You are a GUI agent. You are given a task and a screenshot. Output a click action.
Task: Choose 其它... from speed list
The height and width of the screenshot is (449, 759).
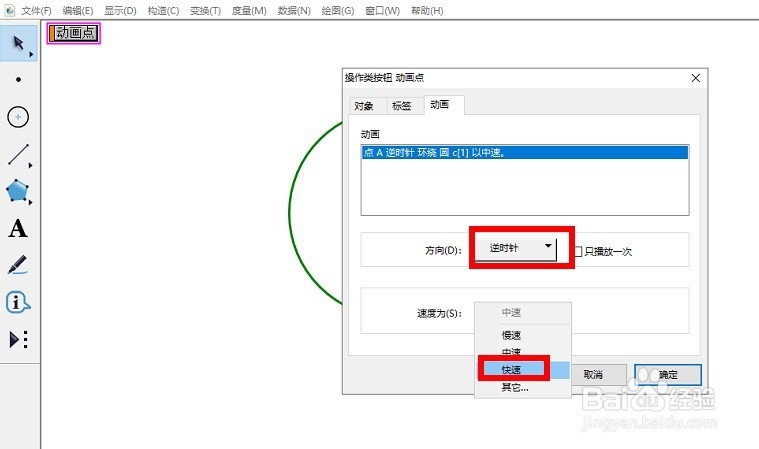(515, 387)
